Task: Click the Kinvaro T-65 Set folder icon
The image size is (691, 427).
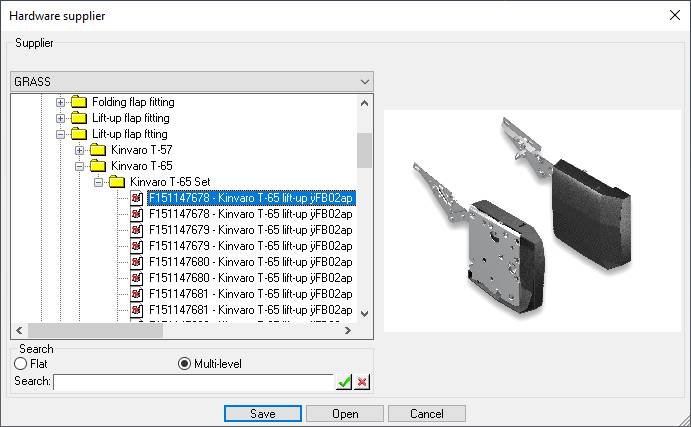Action: point(118,182)
